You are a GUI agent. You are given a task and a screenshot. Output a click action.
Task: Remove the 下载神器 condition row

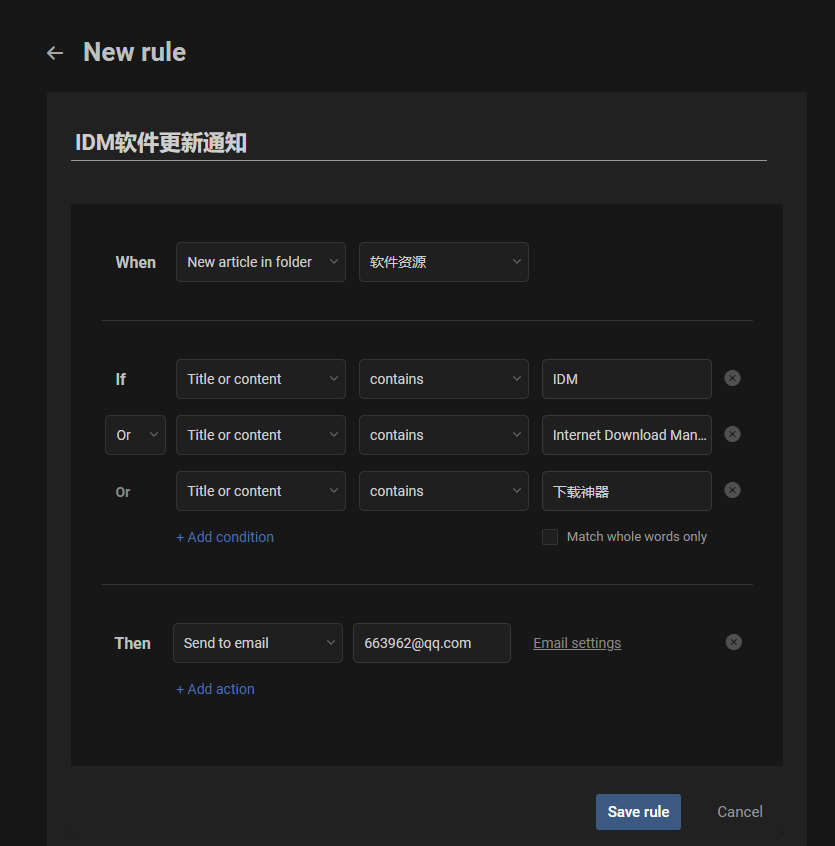click(x=732, y=490)
